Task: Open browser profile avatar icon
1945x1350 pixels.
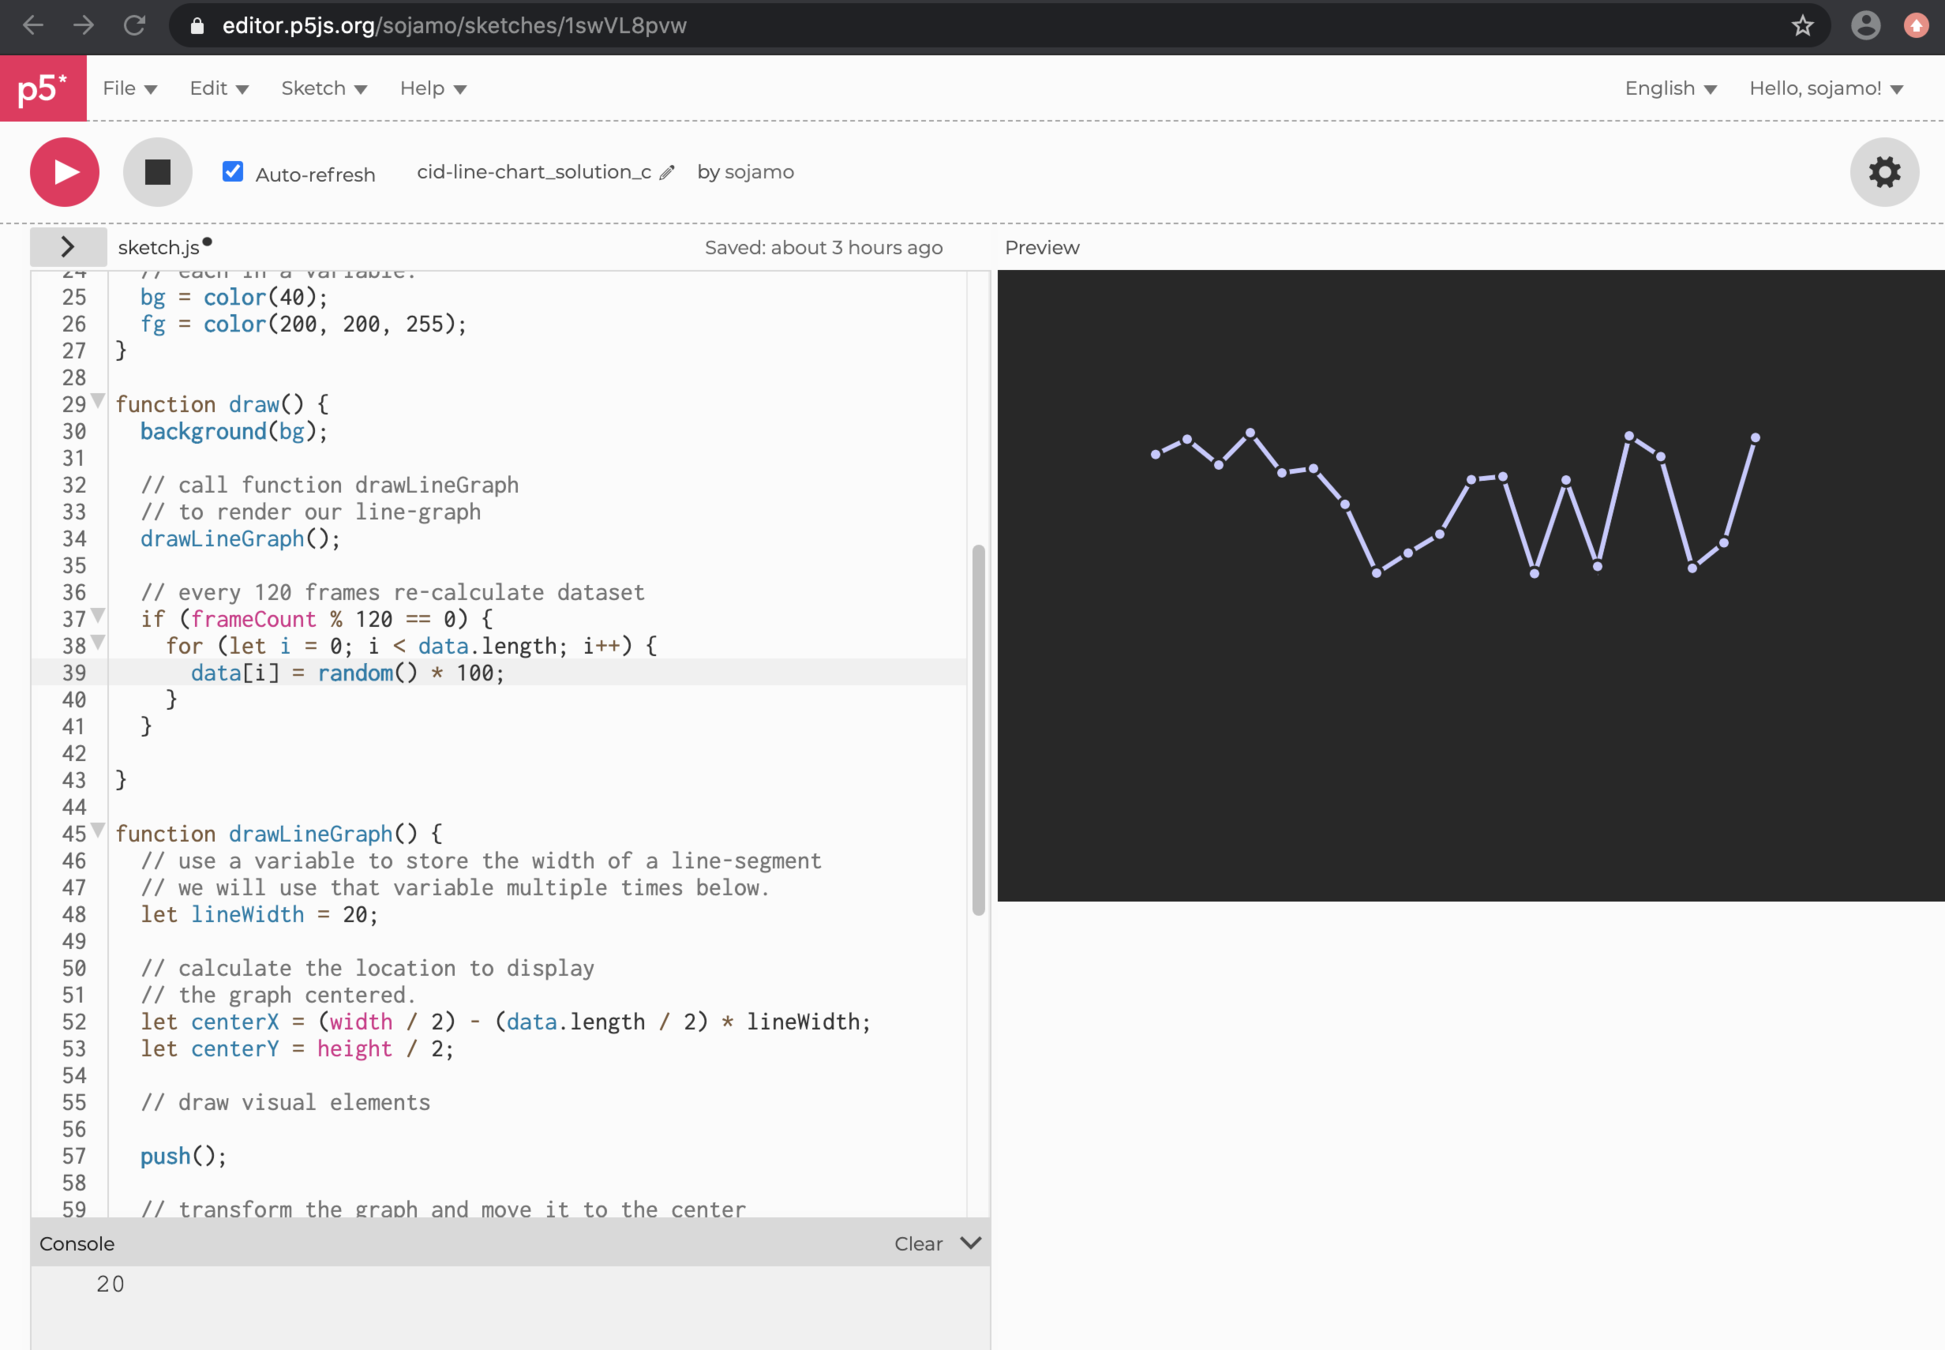Action: 1865,25
